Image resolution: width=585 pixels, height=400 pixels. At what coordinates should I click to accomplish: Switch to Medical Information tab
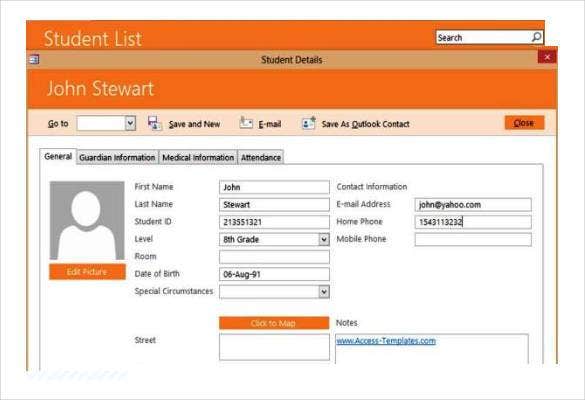(198, 157)
